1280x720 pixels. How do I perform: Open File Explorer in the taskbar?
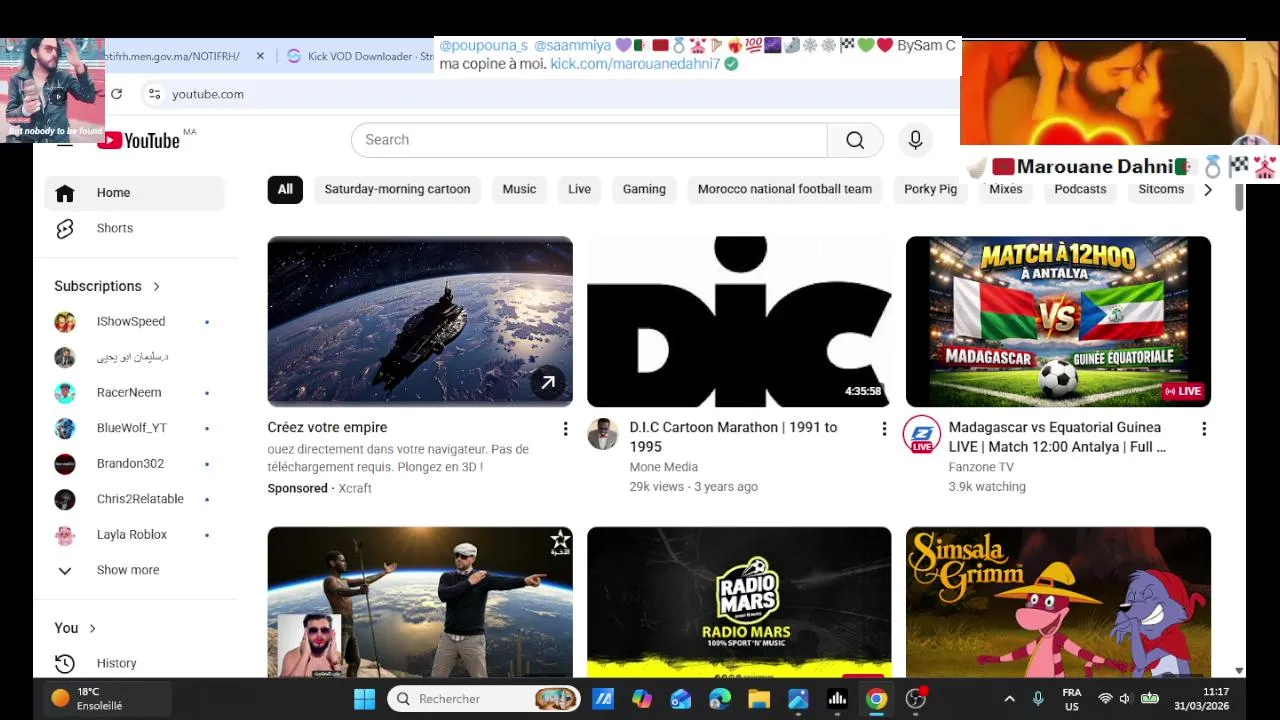(x=759, y=699)
